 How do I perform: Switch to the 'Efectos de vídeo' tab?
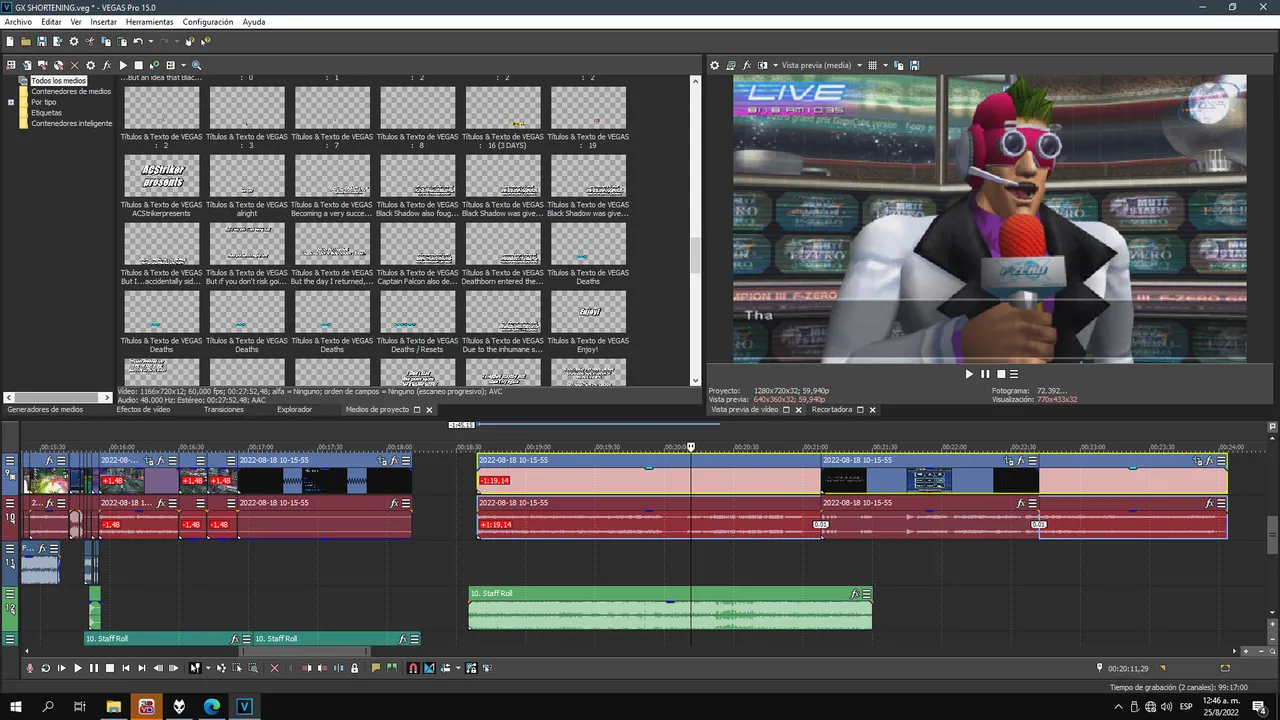click(143, 409)
